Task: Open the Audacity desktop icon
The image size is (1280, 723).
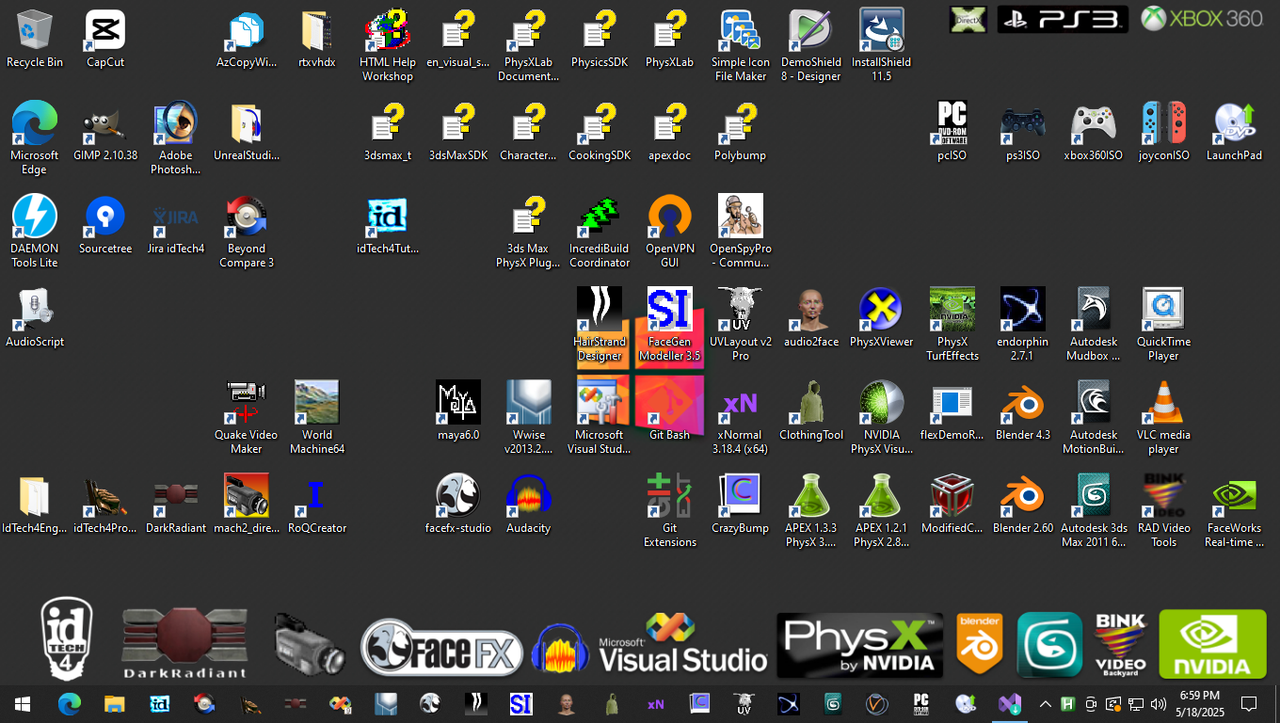Action: (x=528, y=504)
